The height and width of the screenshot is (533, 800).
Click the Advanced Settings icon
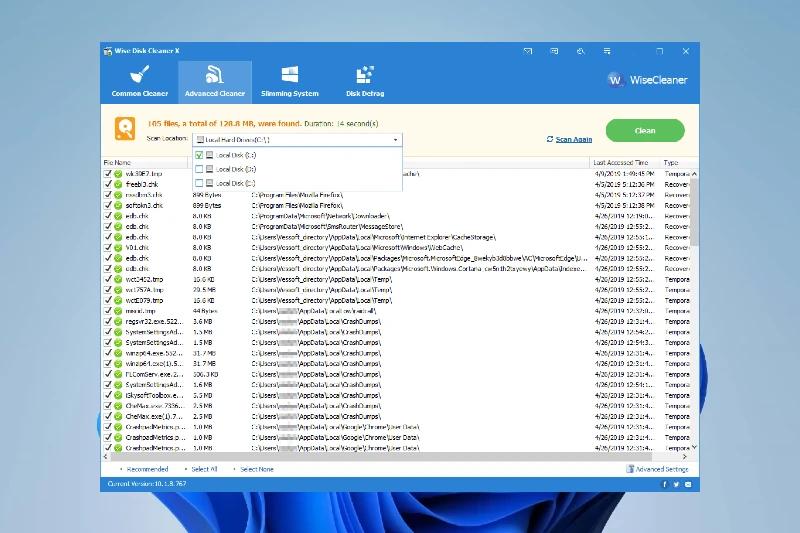pyautogui.click(x=630, y=469)
